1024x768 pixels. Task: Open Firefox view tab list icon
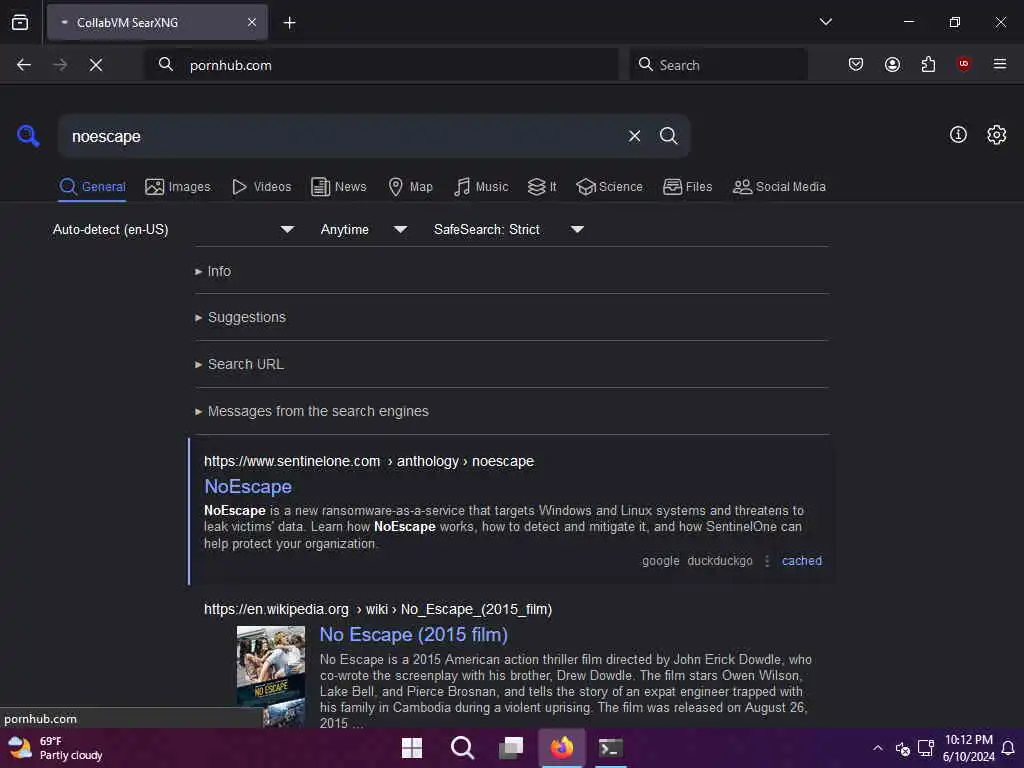[20, 22]
